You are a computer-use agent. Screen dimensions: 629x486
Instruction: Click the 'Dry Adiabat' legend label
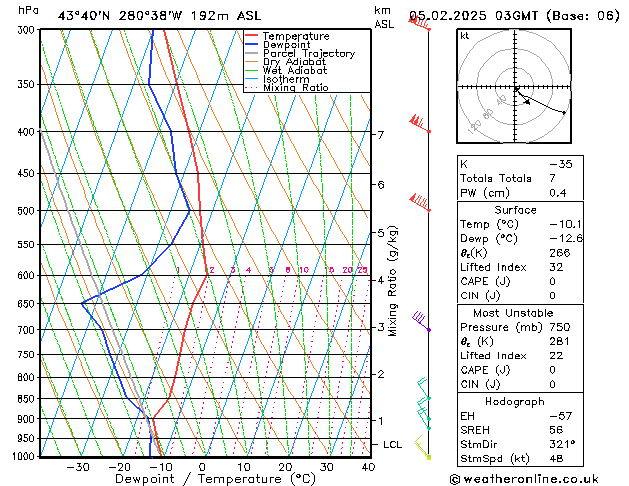click(x=294, y=62)
